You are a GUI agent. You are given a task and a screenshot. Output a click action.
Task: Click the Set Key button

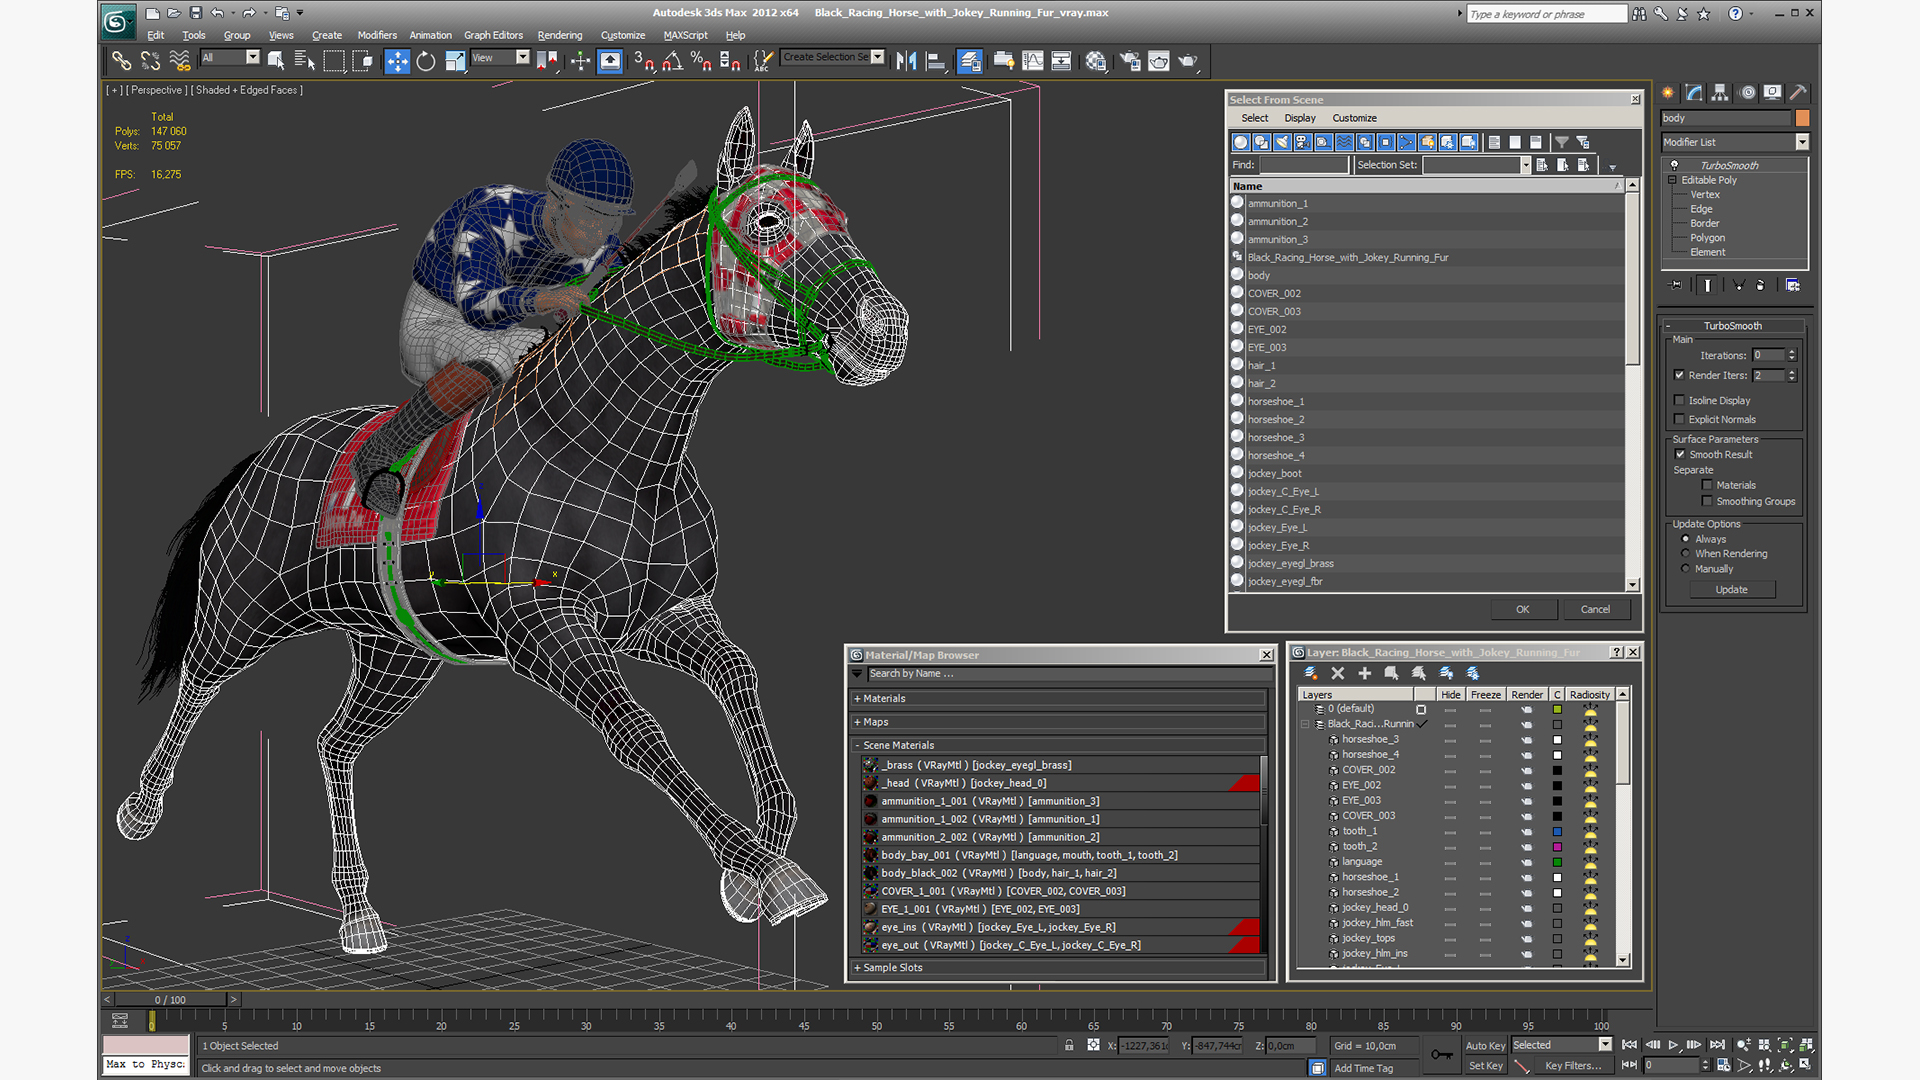coord(1485,1065)
